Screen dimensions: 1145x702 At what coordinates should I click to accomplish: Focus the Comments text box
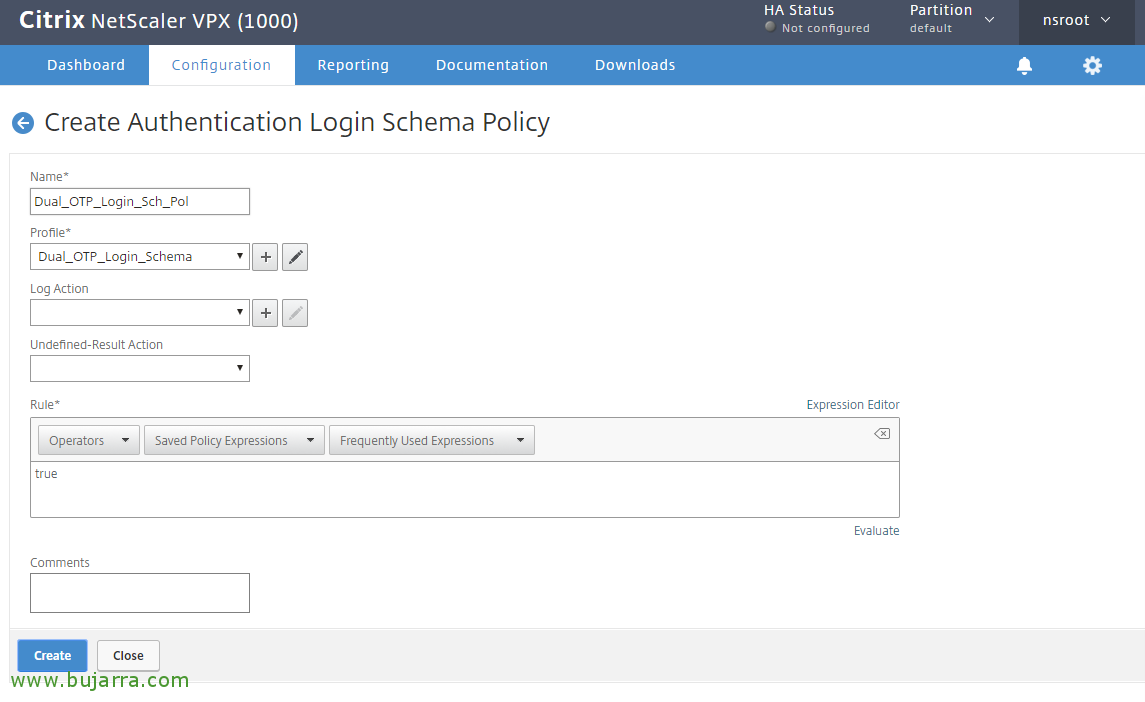139,593
